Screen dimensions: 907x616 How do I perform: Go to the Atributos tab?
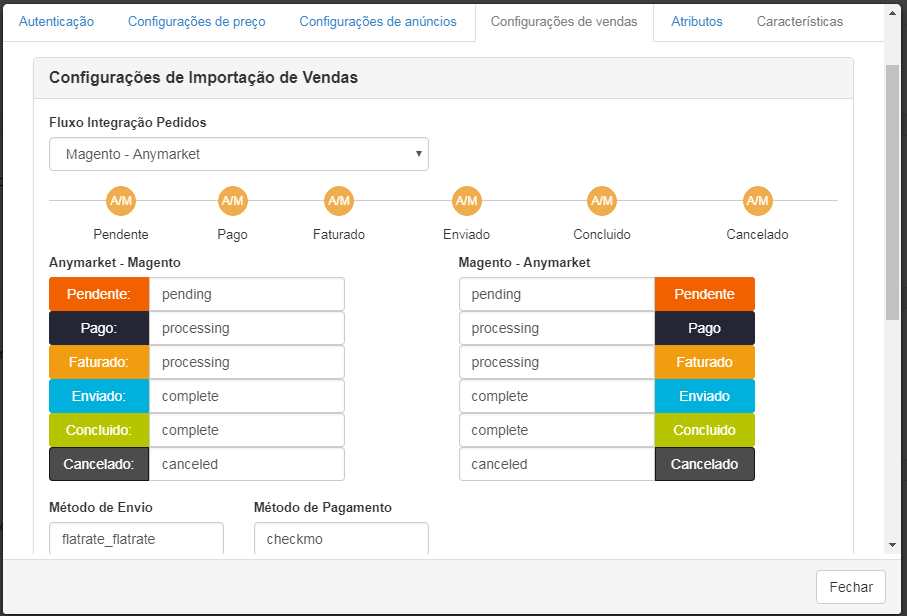coord(696,21)
